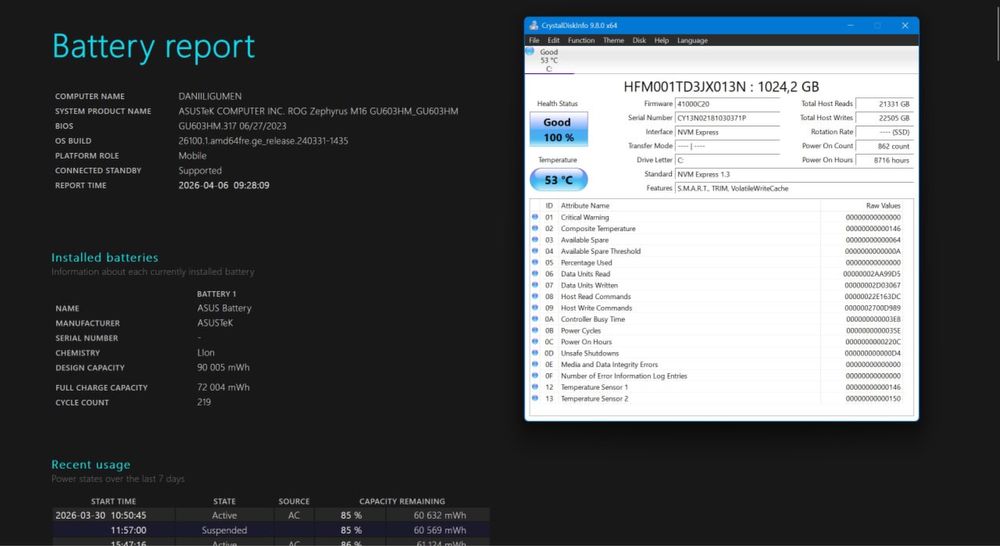Click report time 2026-04-06 09:28:09
This screenshot has width=1000, height=546.
[x=224, y=185]
